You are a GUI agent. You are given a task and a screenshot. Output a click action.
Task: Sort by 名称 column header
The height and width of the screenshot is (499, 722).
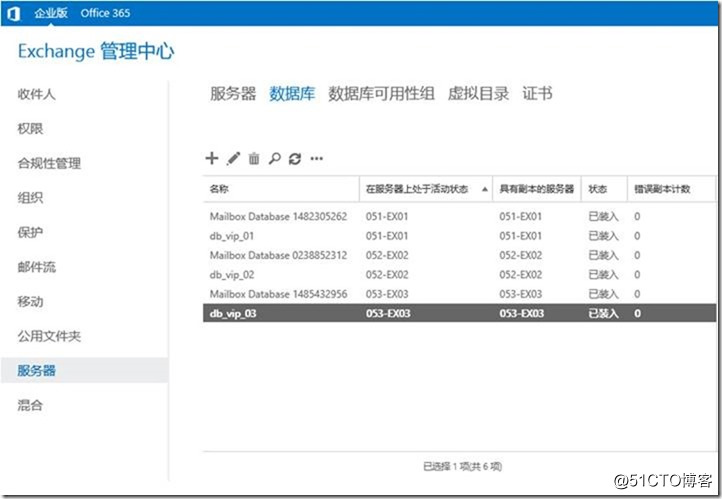coord(281,189)
